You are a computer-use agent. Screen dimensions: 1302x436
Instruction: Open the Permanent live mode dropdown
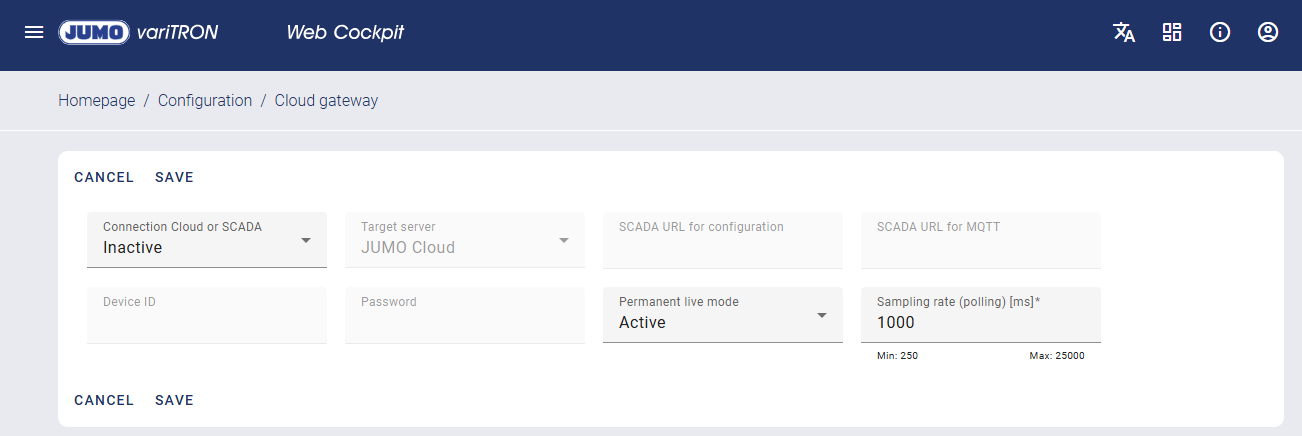[723, 315]
